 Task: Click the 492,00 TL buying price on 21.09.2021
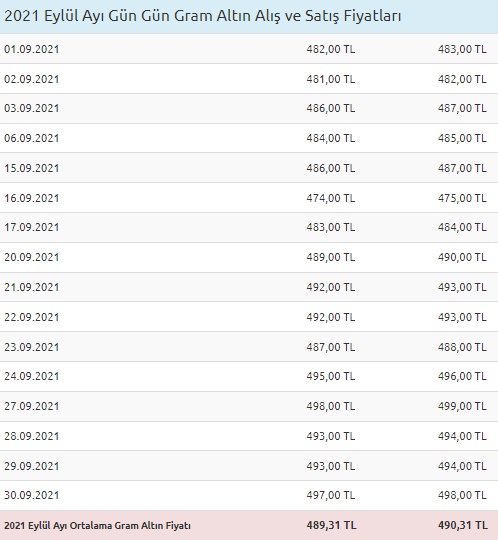pyautogui.click(x=331, y=287)
